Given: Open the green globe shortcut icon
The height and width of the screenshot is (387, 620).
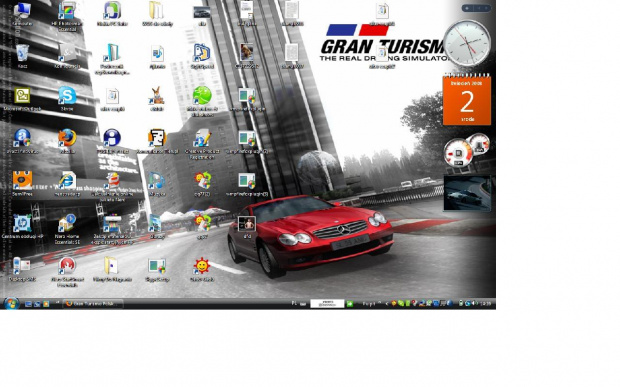Looking at the screenshot, I should click(202, 96).
